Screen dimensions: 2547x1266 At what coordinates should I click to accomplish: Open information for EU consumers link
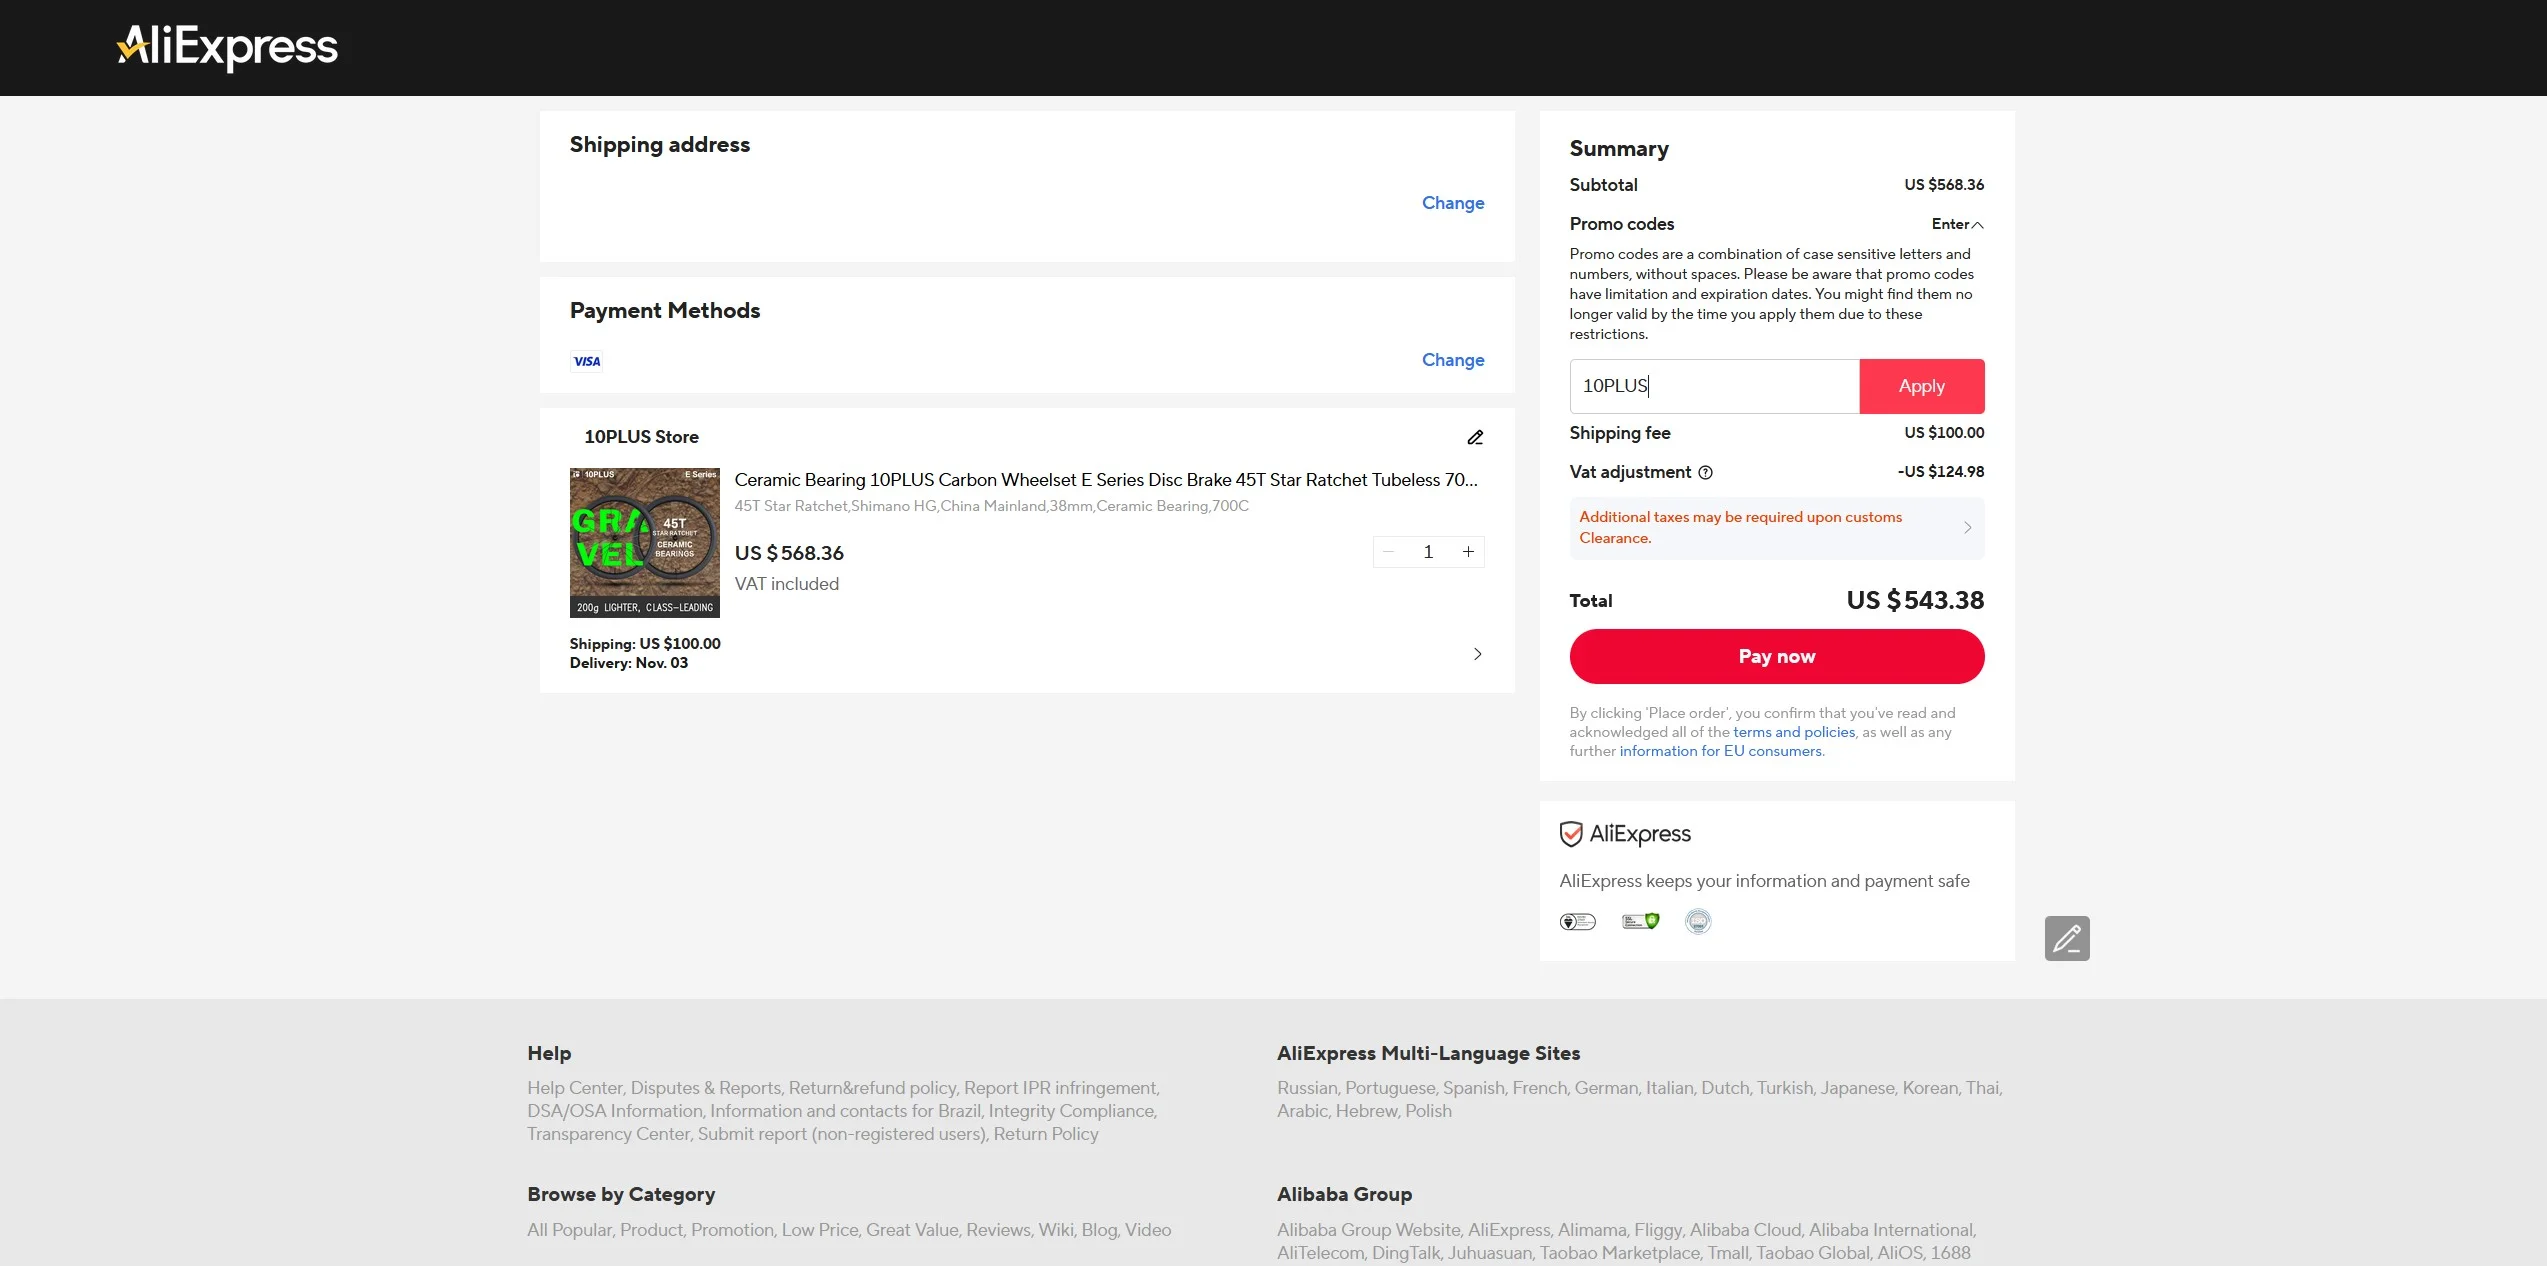(x=1722, y=751)
